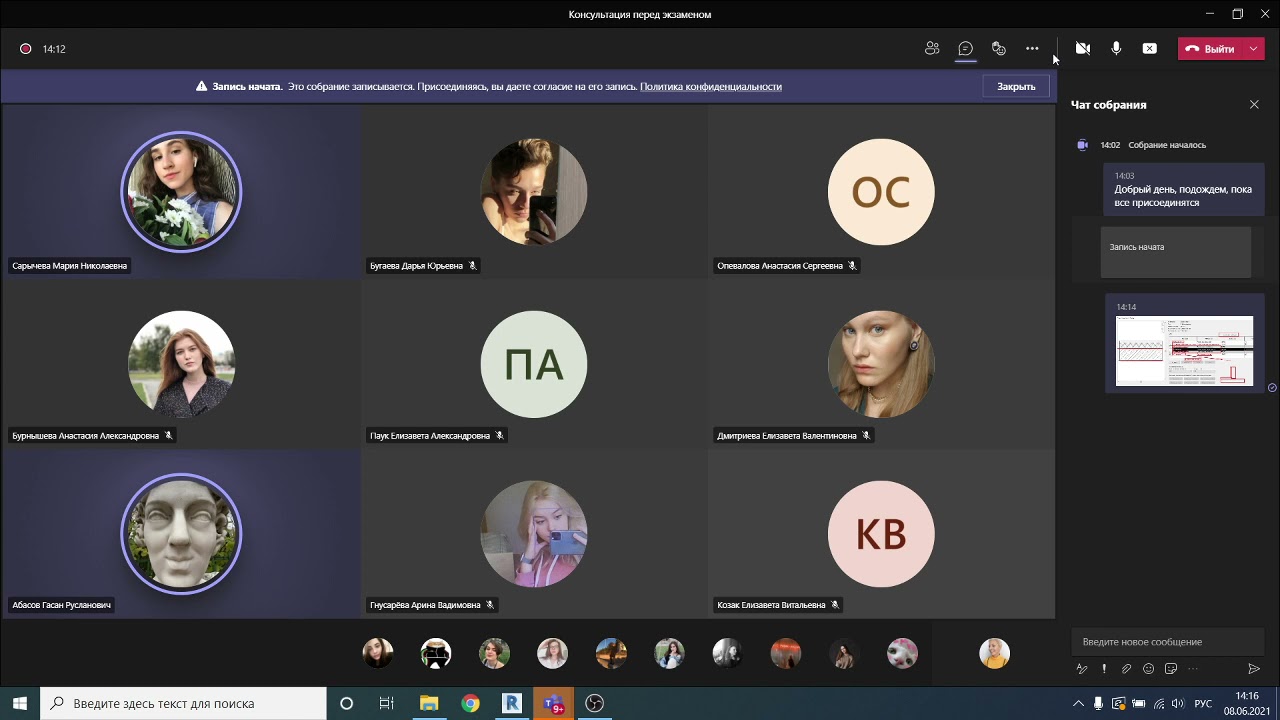This screenshot has width=1280, height=720.
Task: Show hidden system tray icons
Action: tap(1078, 704)
